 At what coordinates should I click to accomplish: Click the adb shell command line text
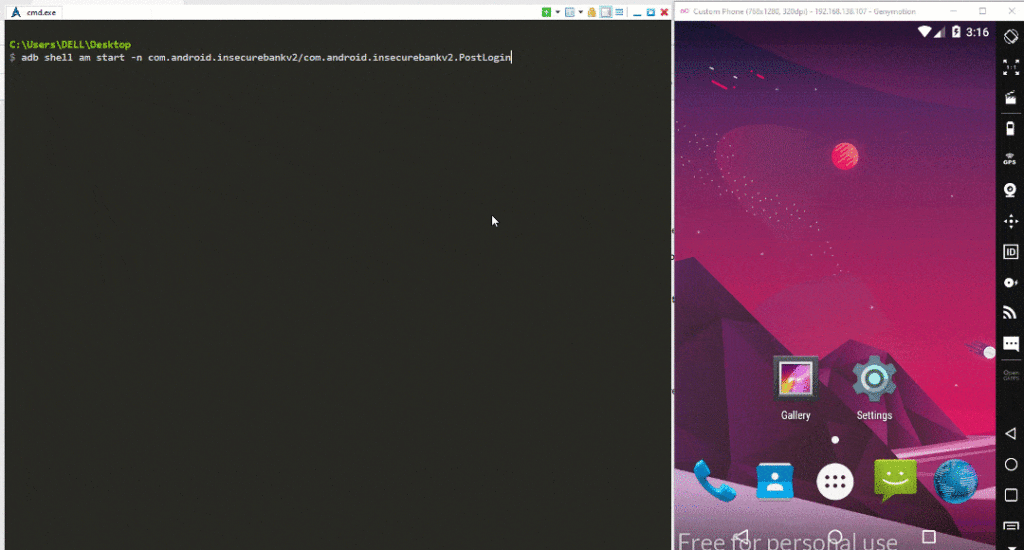point(266,57)
